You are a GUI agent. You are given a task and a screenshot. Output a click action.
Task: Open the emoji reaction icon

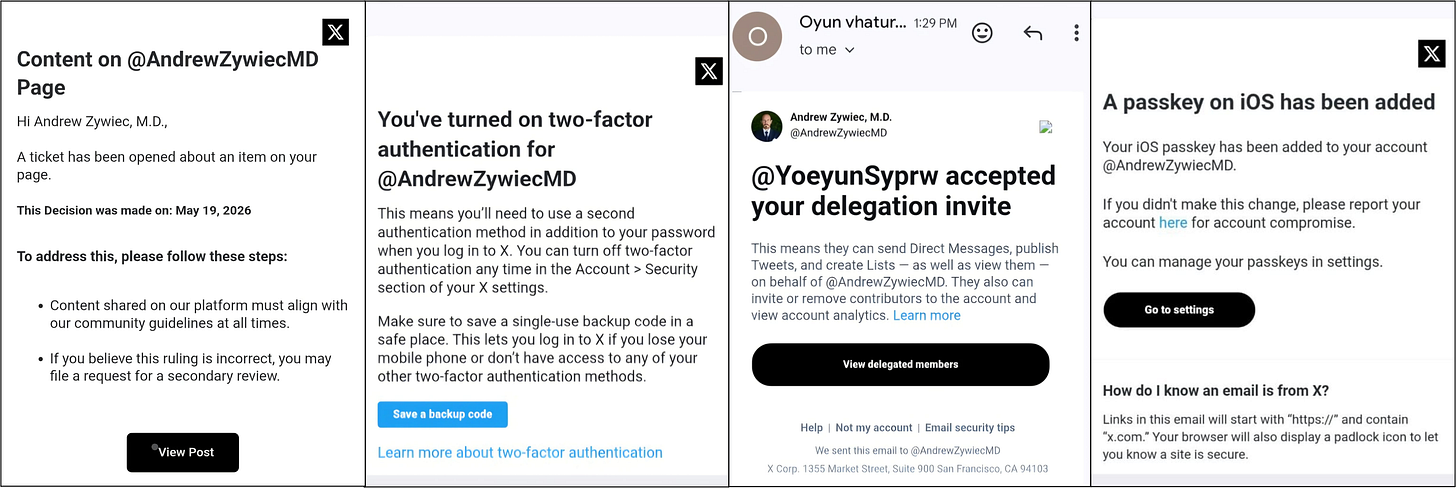click(983, 33)
